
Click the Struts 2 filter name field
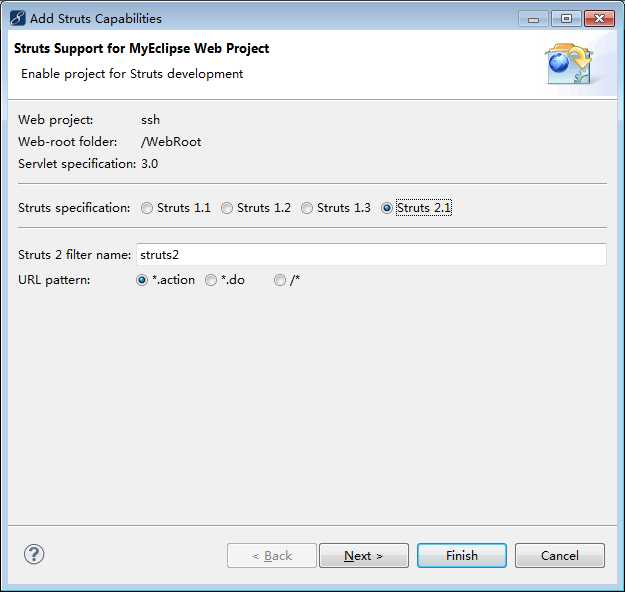click(x=371, y=255)
